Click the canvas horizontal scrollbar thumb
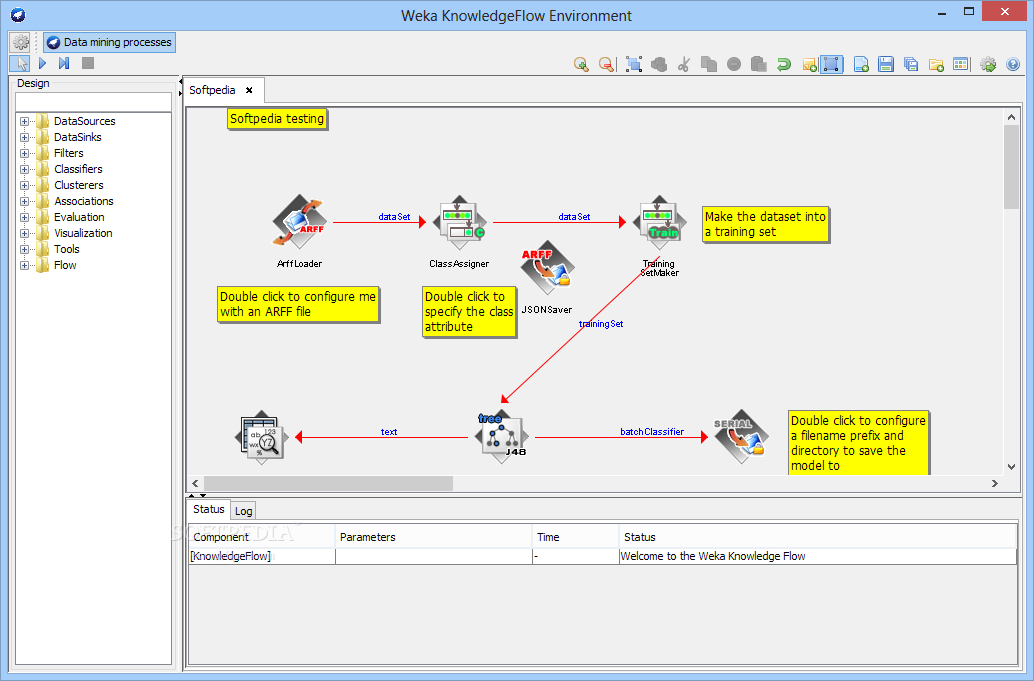This screenshot has height=681, width=1034. 328,483
